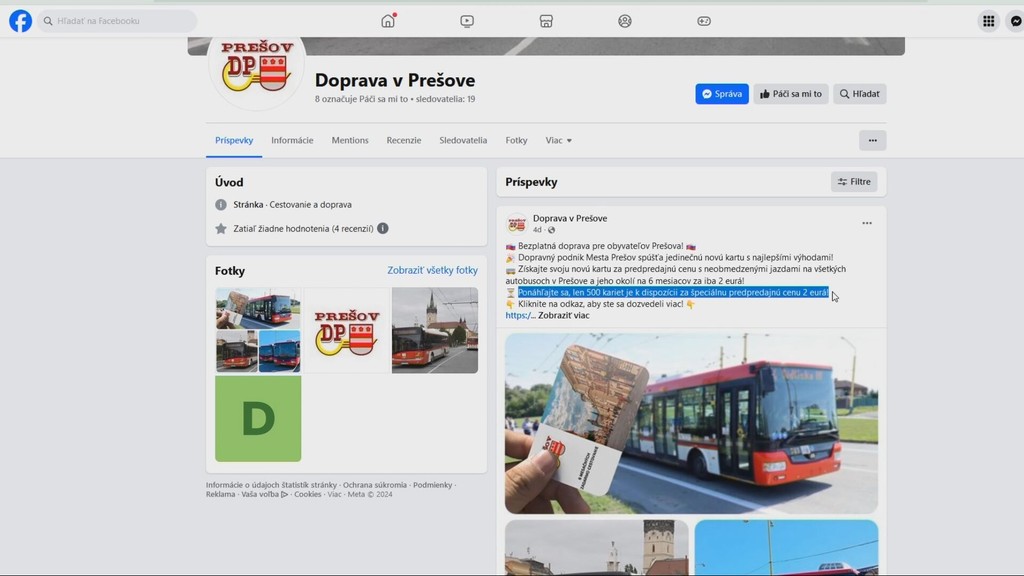This screenshot has height=576, width=1024.
Task: Open the three-dot menu on the post
Action: (x=866, y=222)
